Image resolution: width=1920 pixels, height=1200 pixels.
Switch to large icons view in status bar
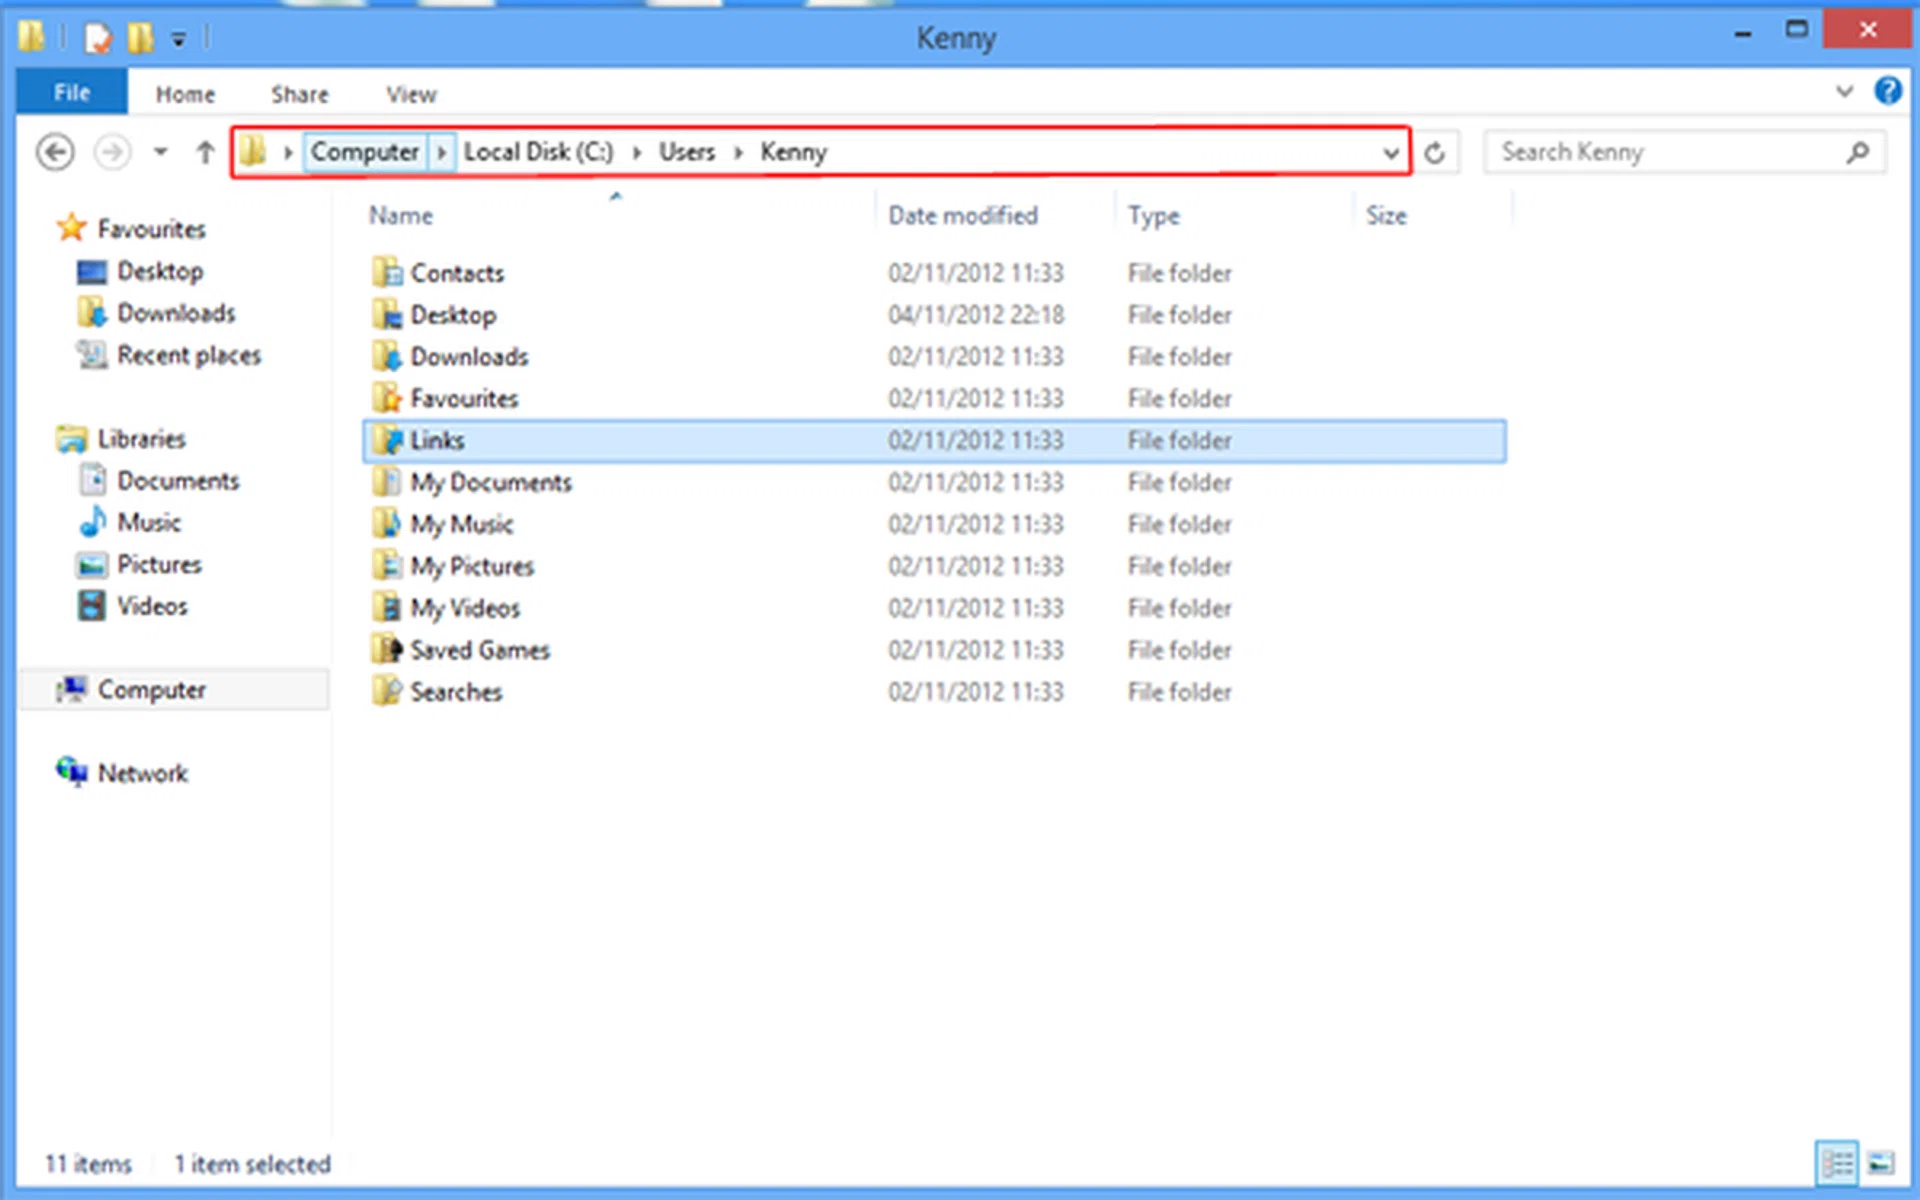click(1880, 1163)
